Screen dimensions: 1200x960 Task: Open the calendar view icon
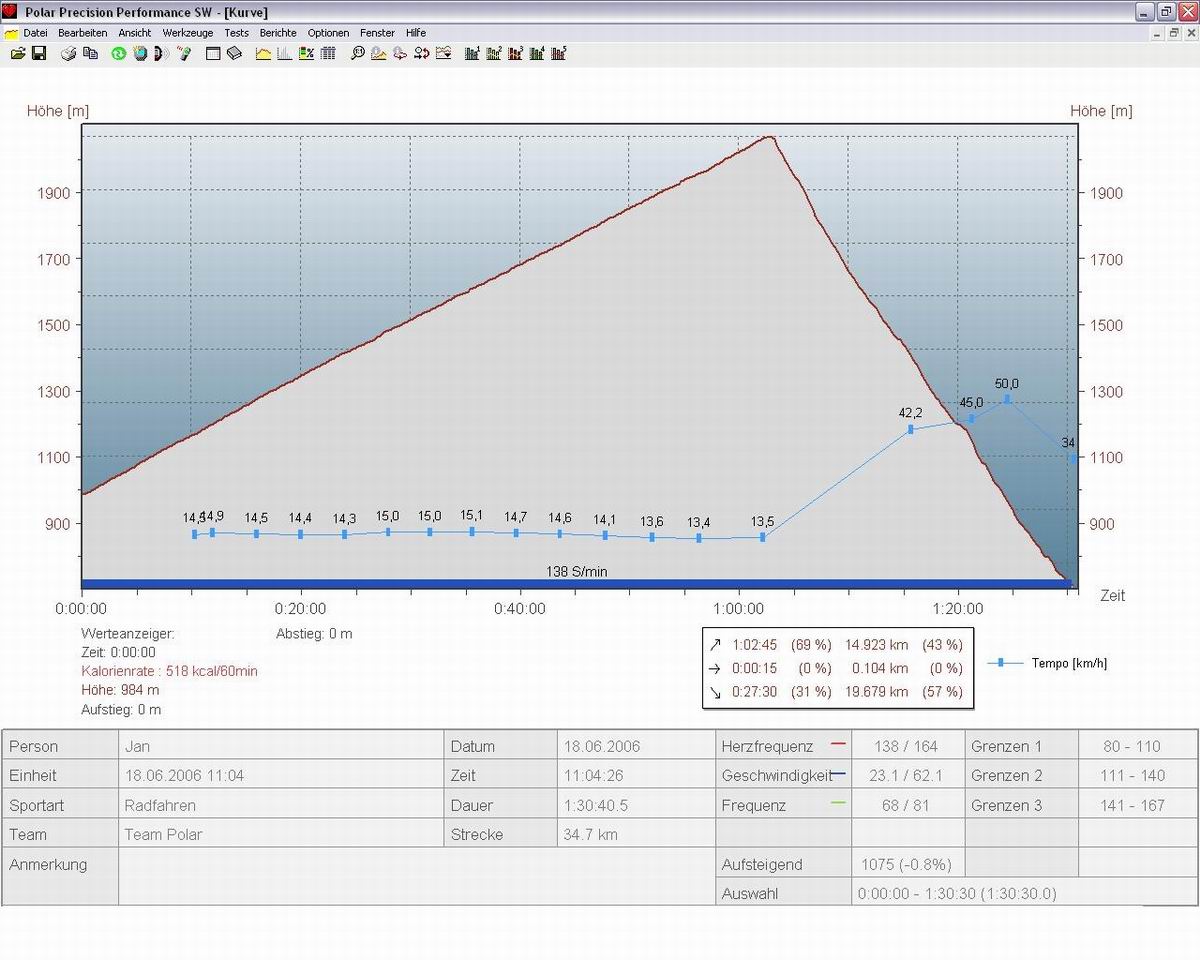click(213, 53)
